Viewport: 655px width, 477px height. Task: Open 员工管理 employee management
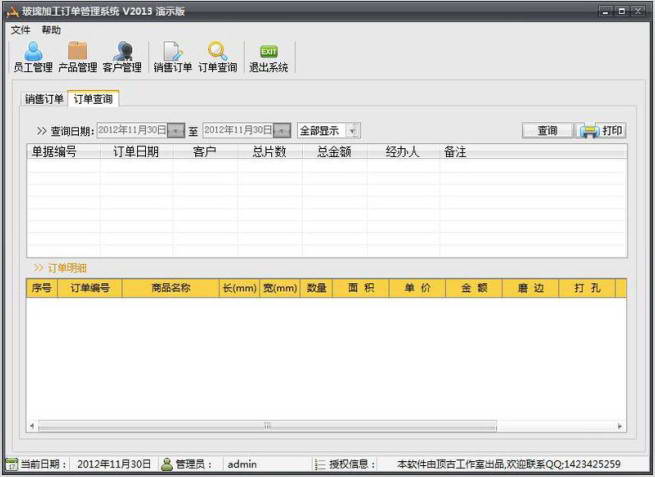coord(33,57)
